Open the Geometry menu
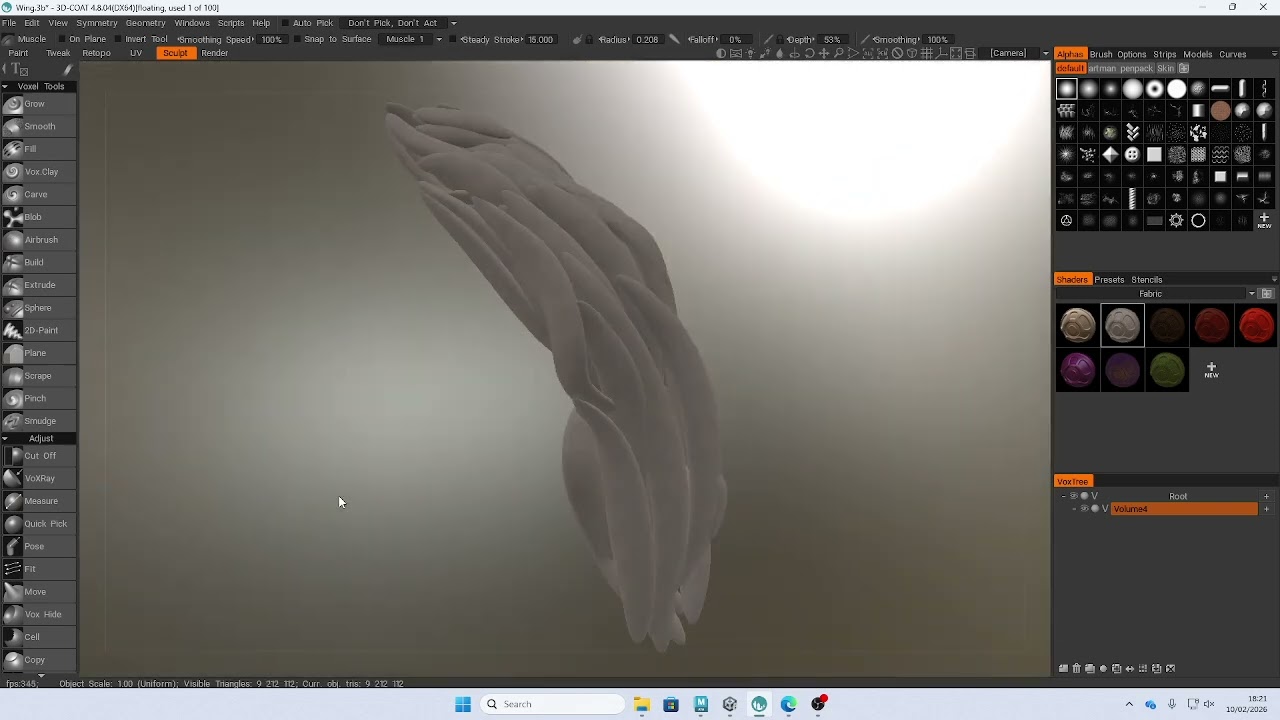The width and height of the screenshot is (1280, 720). (x=145, y=23)
